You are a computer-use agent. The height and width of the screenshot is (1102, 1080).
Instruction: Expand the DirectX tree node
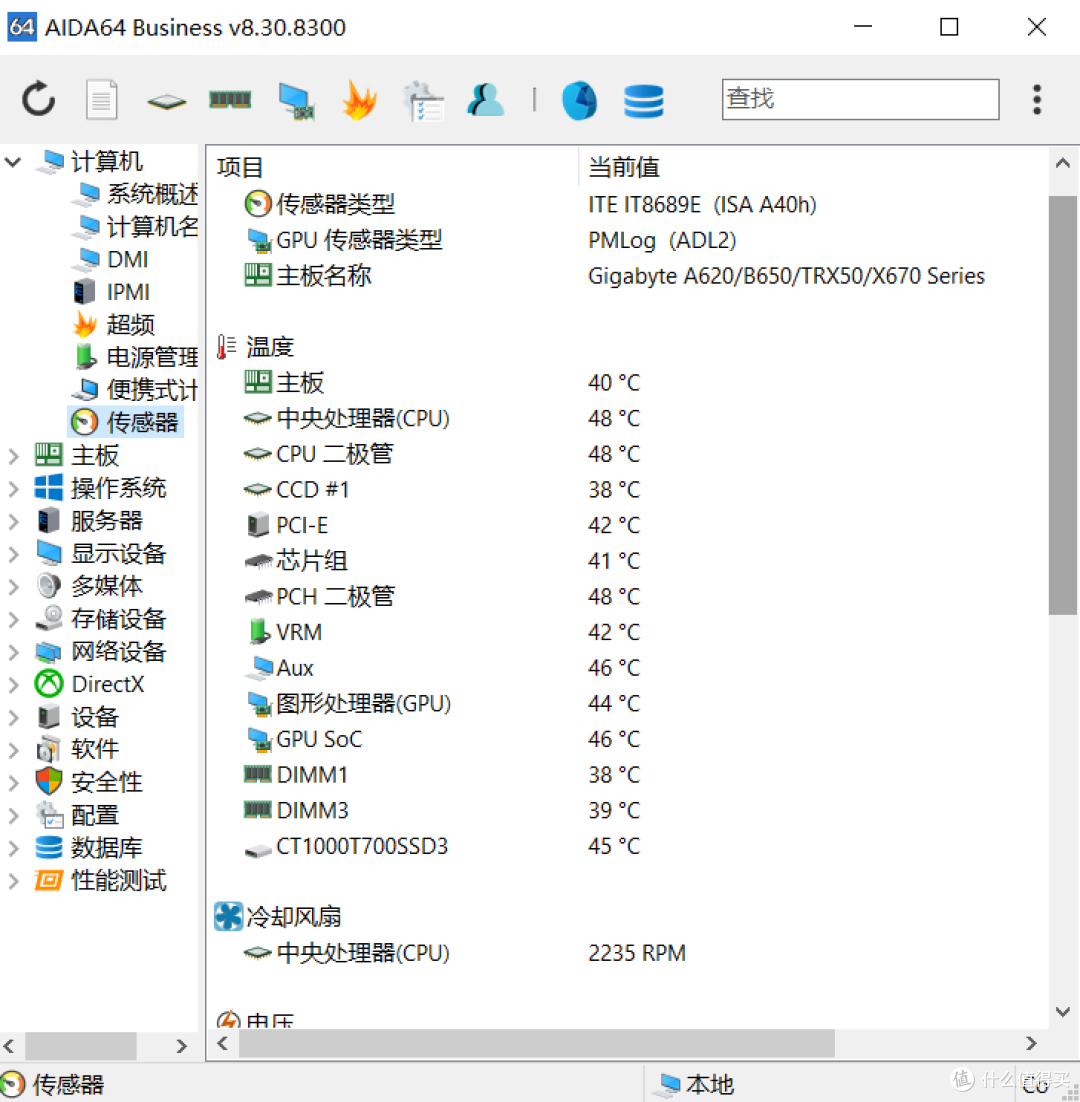pos(13,685)
